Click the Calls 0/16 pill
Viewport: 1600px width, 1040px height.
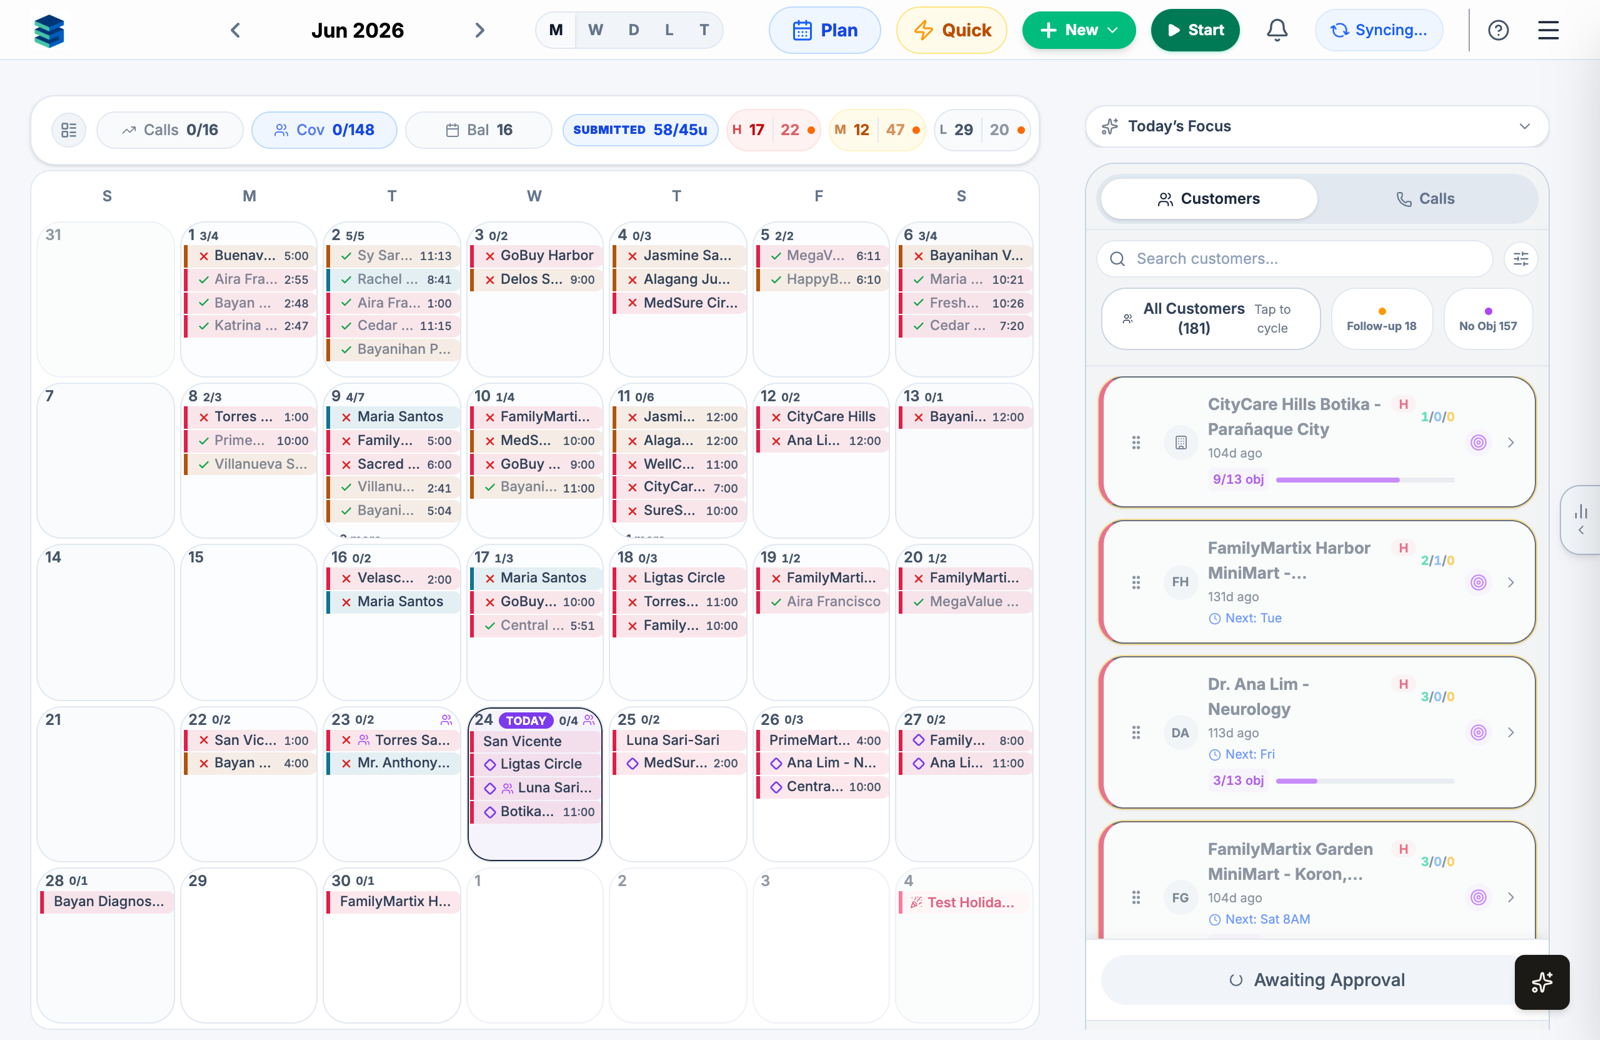click(170, 130)
